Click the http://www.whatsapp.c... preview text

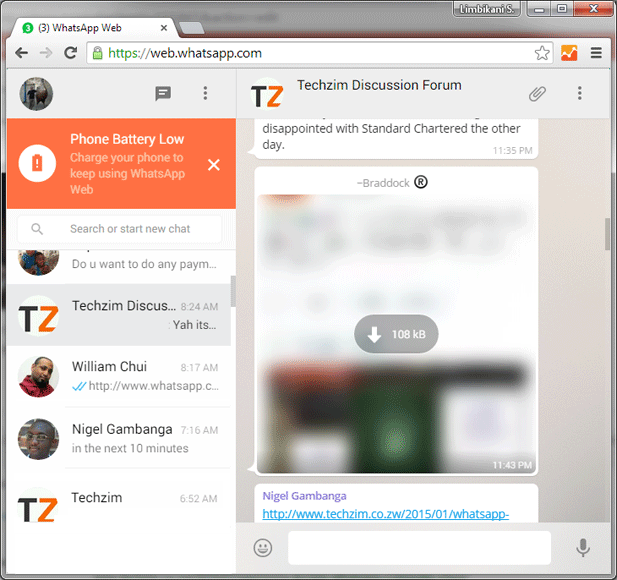[x=153, y=386]
